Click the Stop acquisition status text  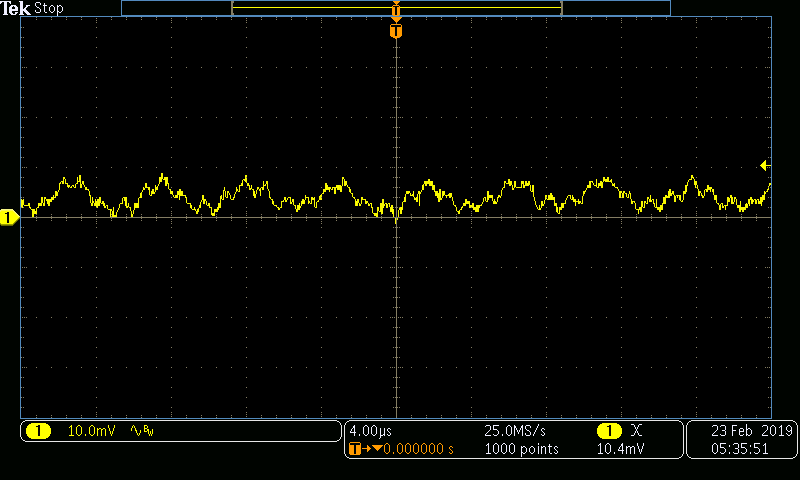pyautogui.click(x=49, y=9)
